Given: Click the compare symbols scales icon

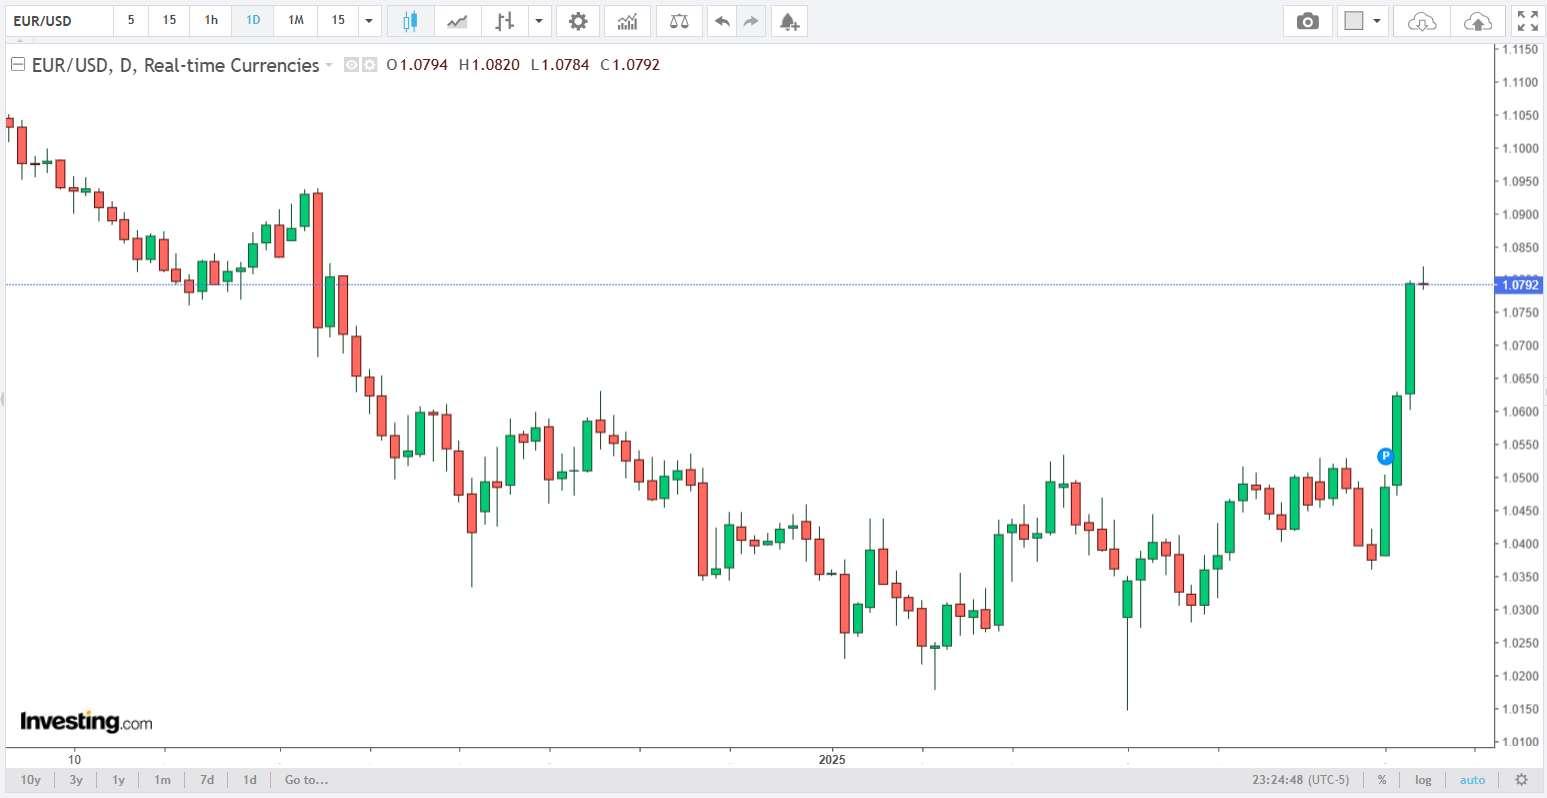Looking at the screenshot, I should click(679, 21).
